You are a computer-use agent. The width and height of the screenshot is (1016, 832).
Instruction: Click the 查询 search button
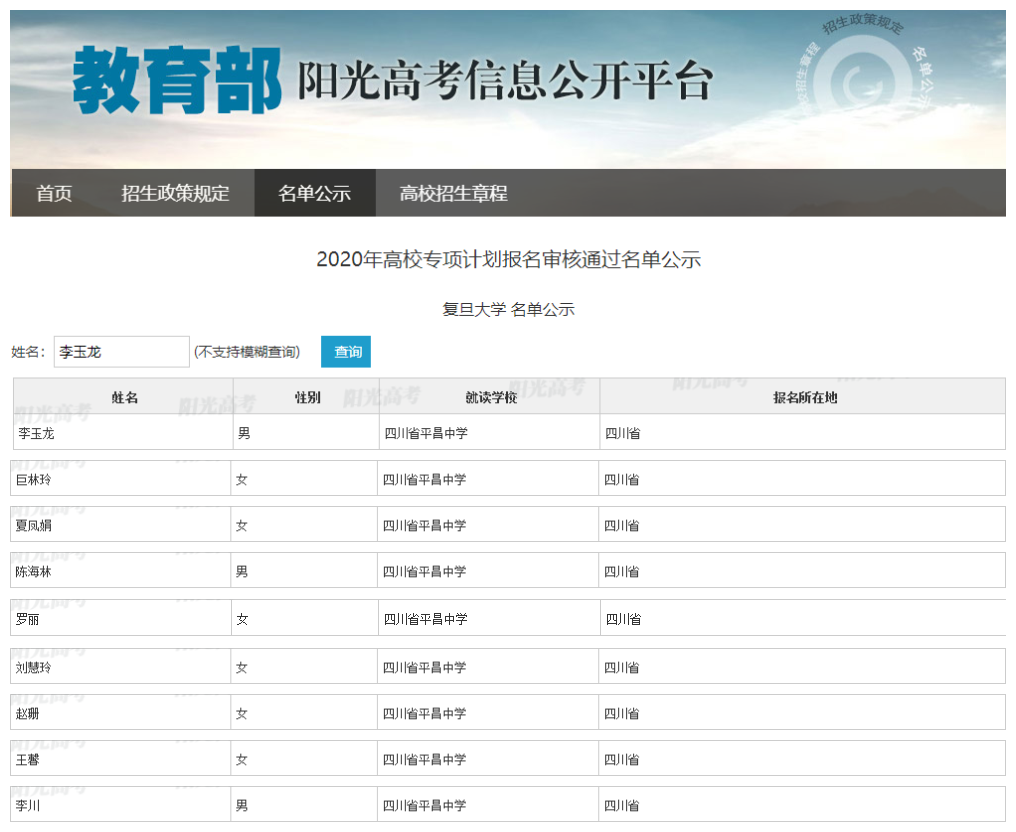[x=346, y=352]
